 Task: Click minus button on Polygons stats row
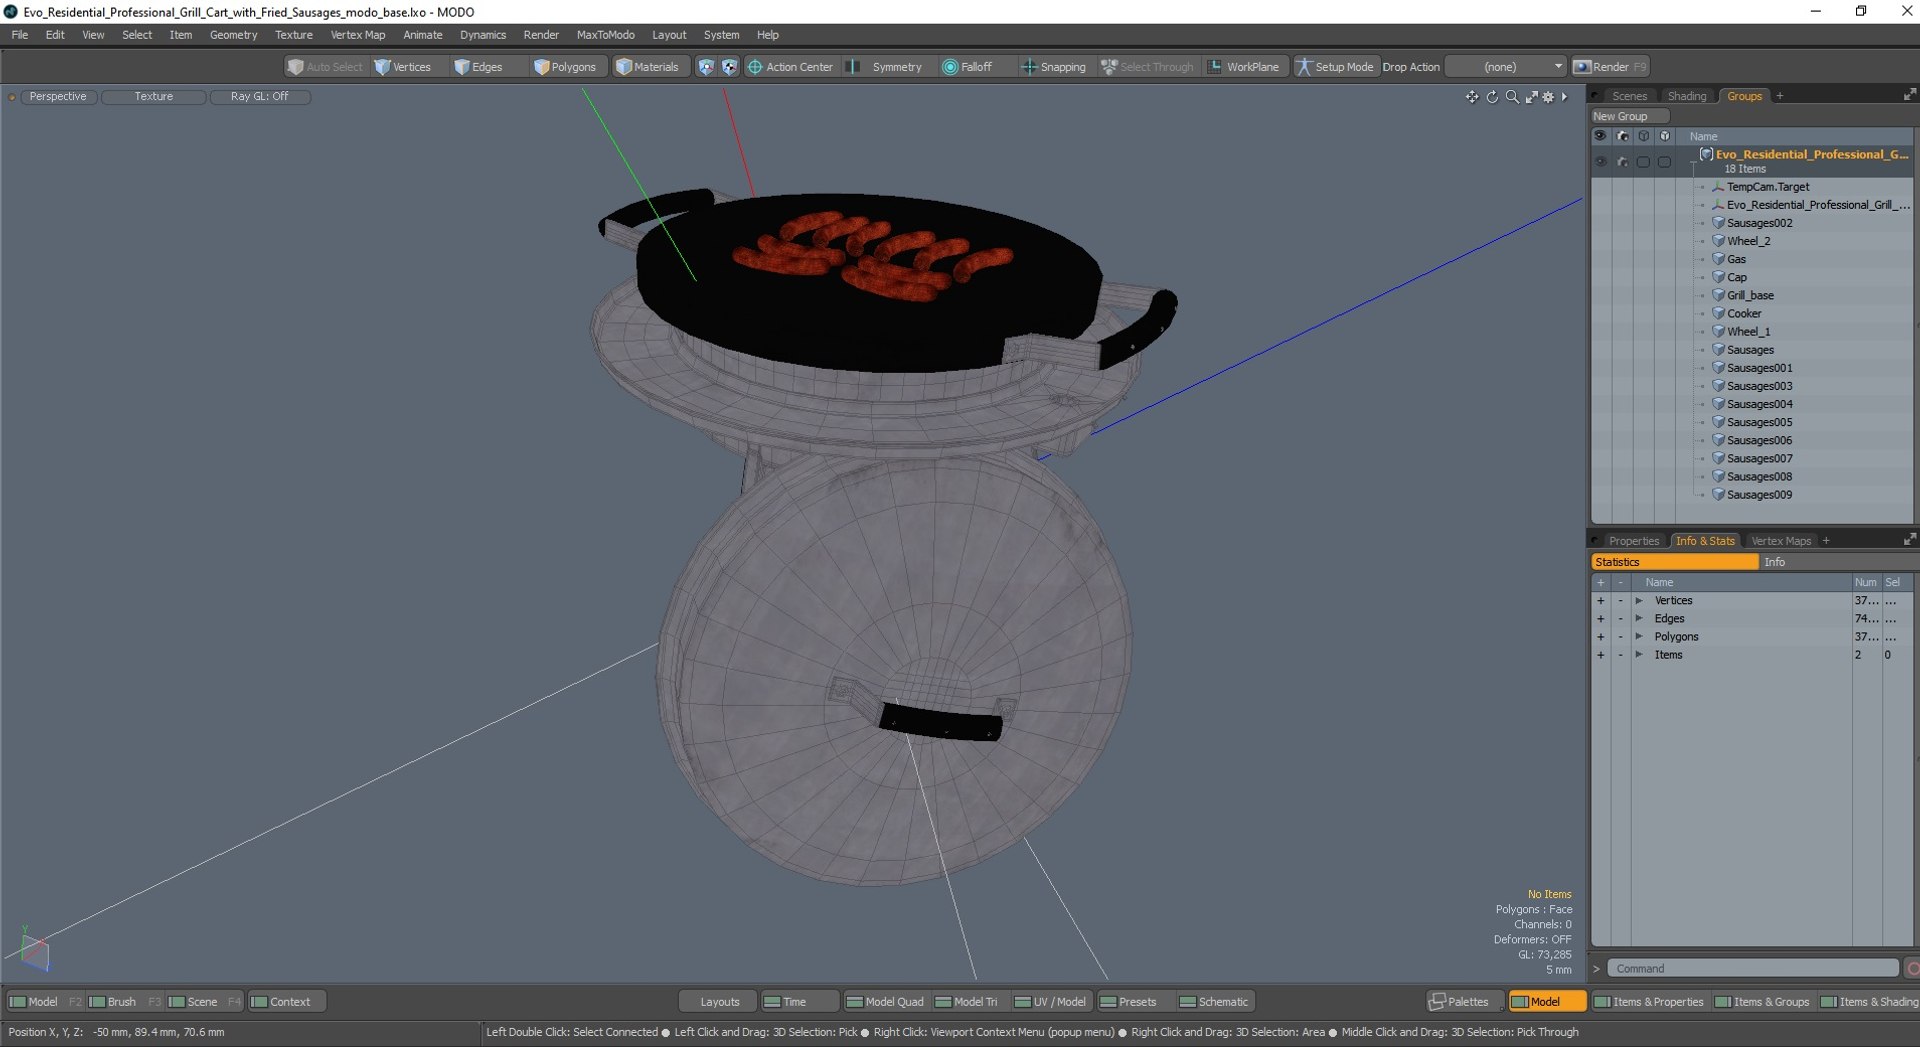click(1620, 637)
